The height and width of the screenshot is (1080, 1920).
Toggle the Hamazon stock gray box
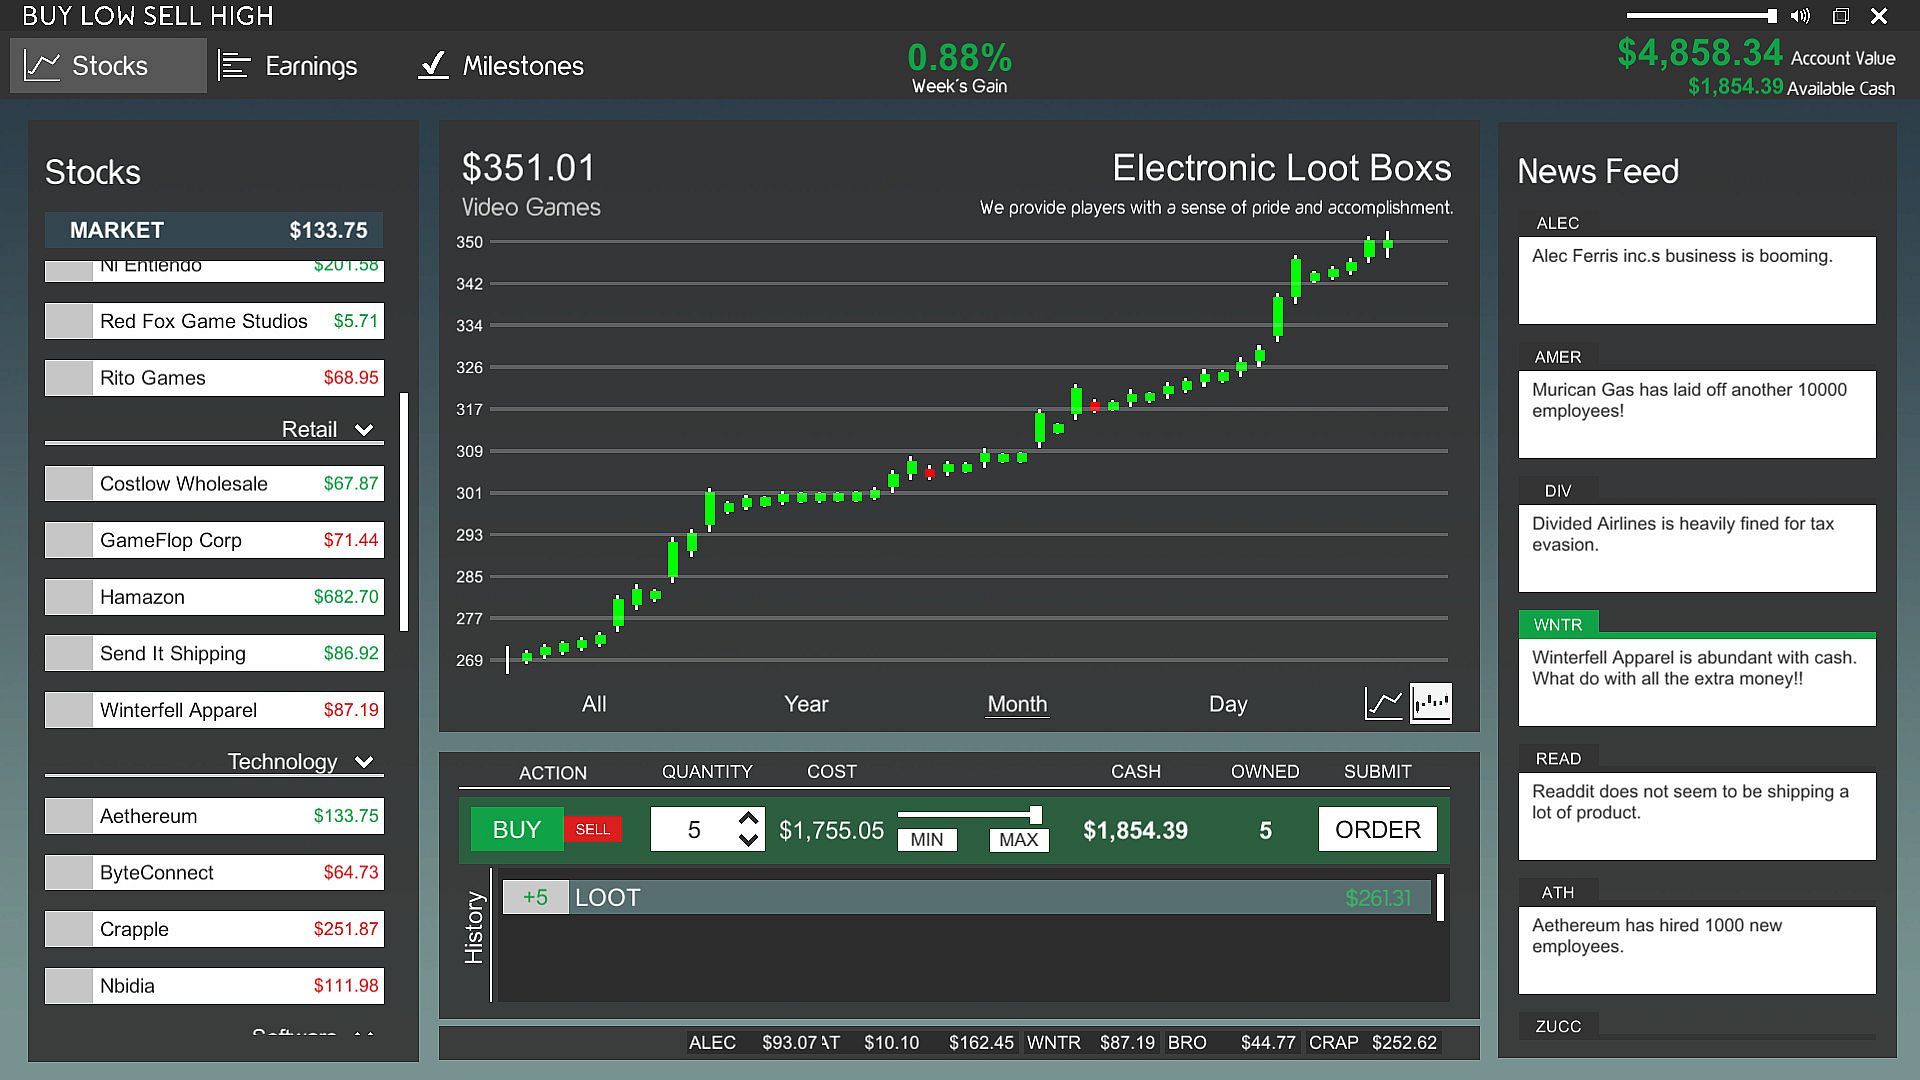pyautogui.click(x=69, y=597)
